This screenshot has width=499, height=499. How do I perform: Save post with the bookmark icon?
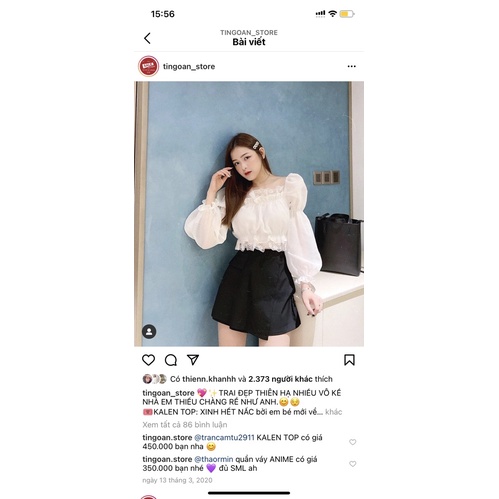349,360
